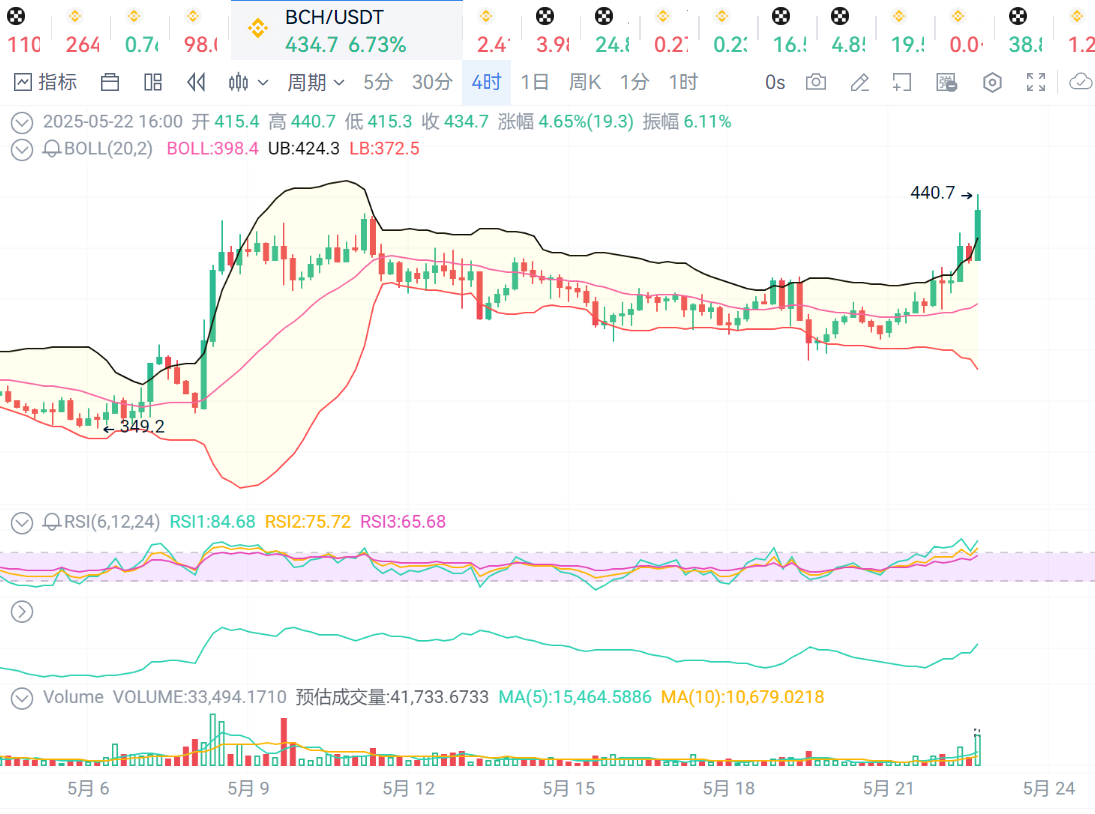Click the MA(10):10,679.0218 volume value
This screenshot has width=1095, height=814.
tap(742, 697)
